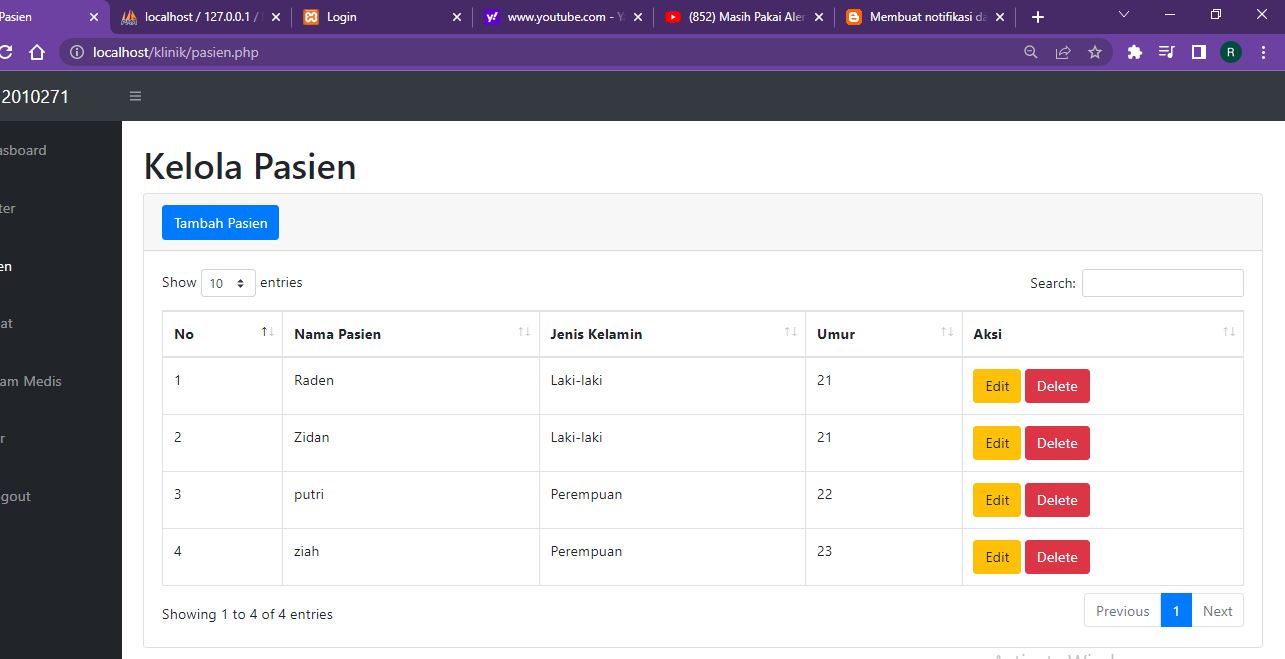This screenshot has height=659, width=1285.
Task: Click the Search input field
Action: click(x=1162, y=283)
